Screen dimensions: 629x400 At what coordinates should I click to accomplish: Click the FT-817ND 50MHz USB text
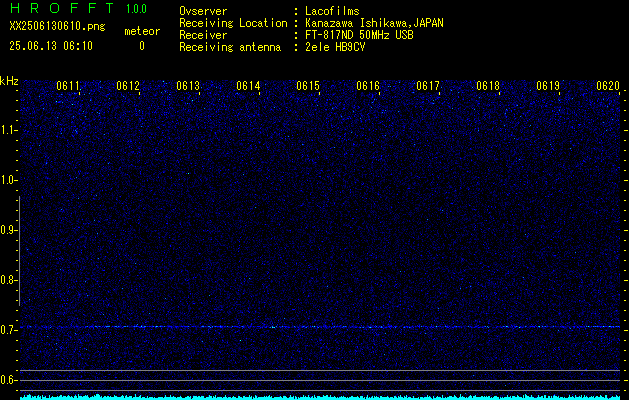click(359, 35)
